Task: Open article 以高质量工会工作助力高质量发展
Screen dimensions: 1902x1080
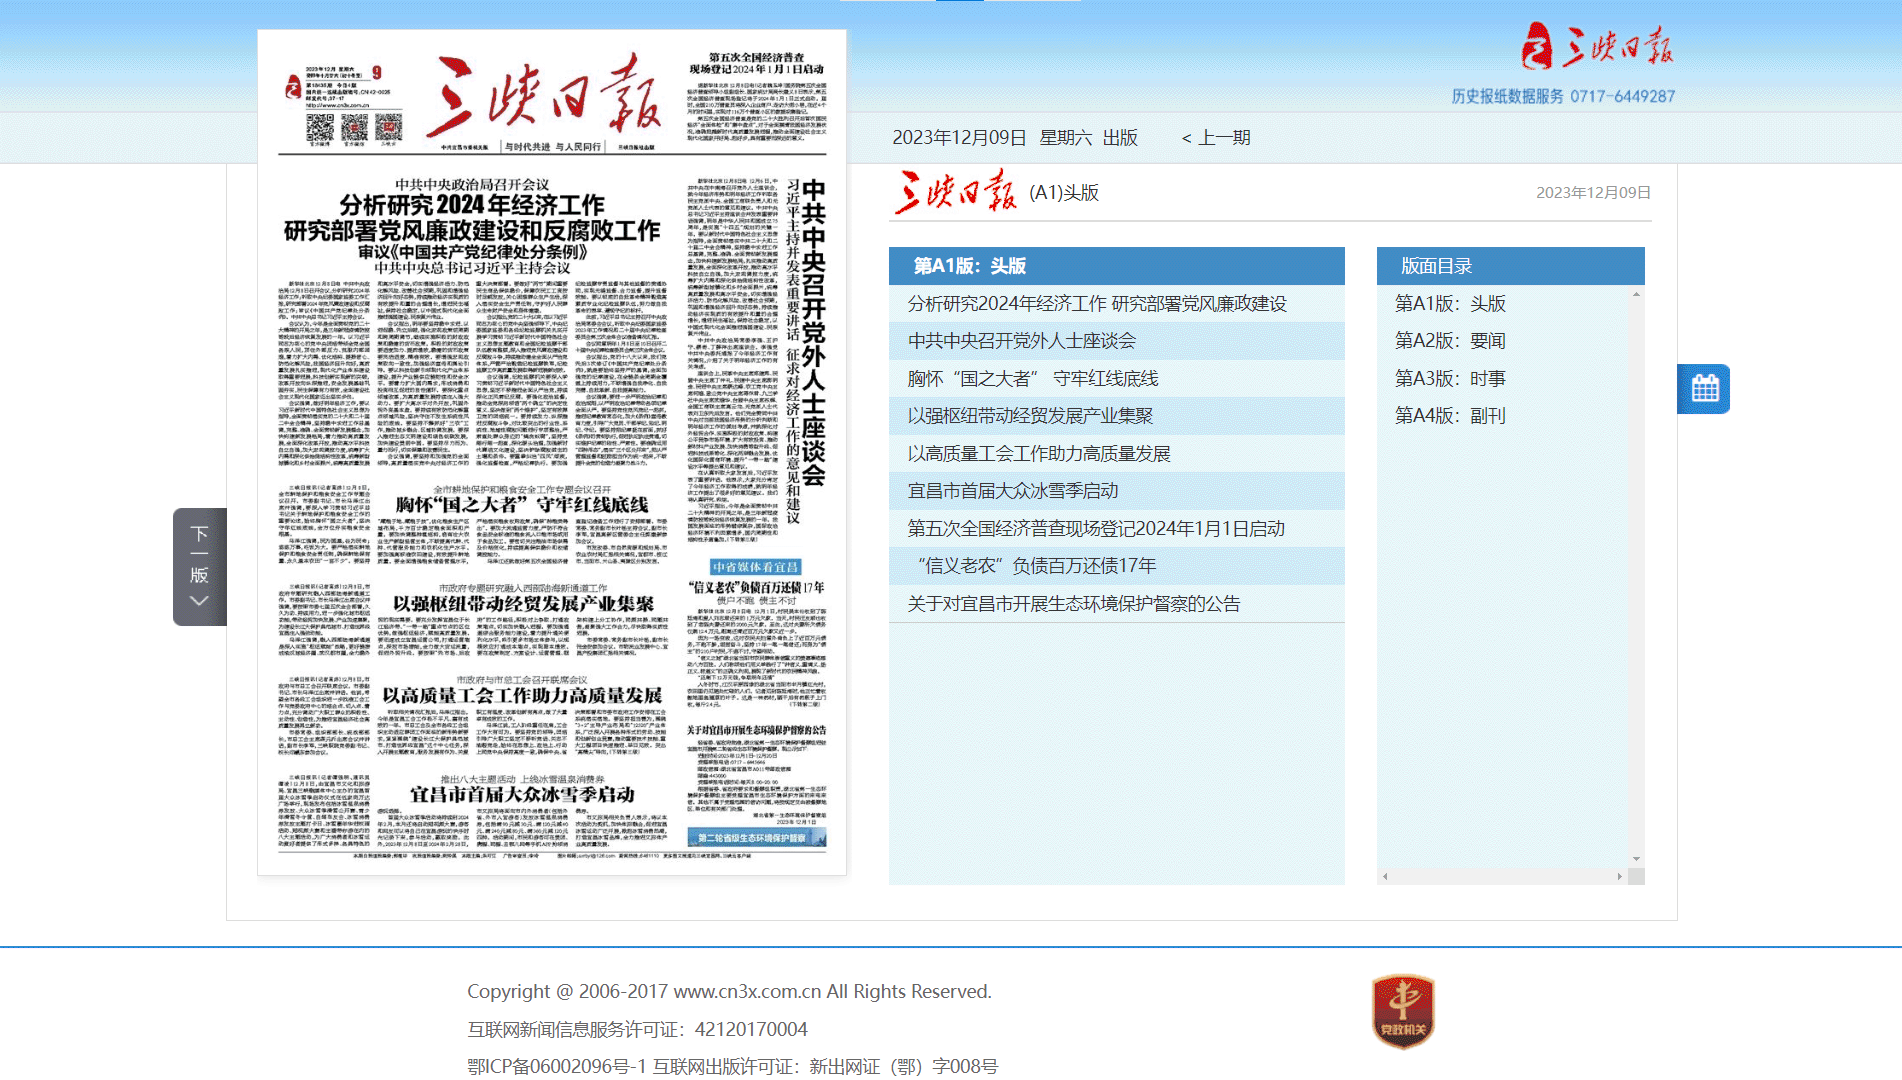Action: [1039, 454]
